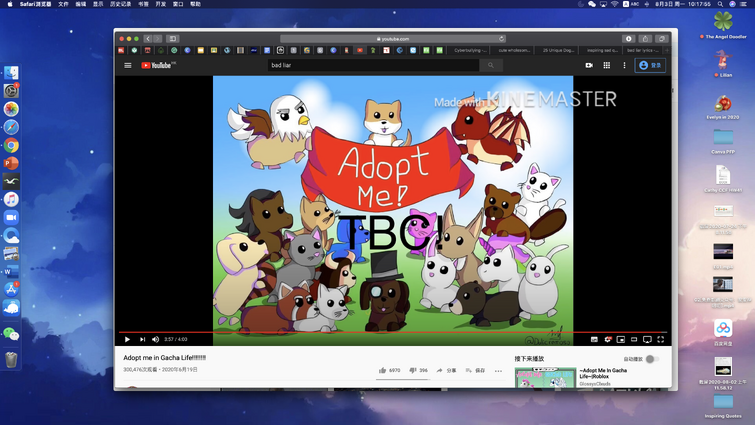Mute the video volume speaker icon
This screenshot has height=425, width=755.
156,339
